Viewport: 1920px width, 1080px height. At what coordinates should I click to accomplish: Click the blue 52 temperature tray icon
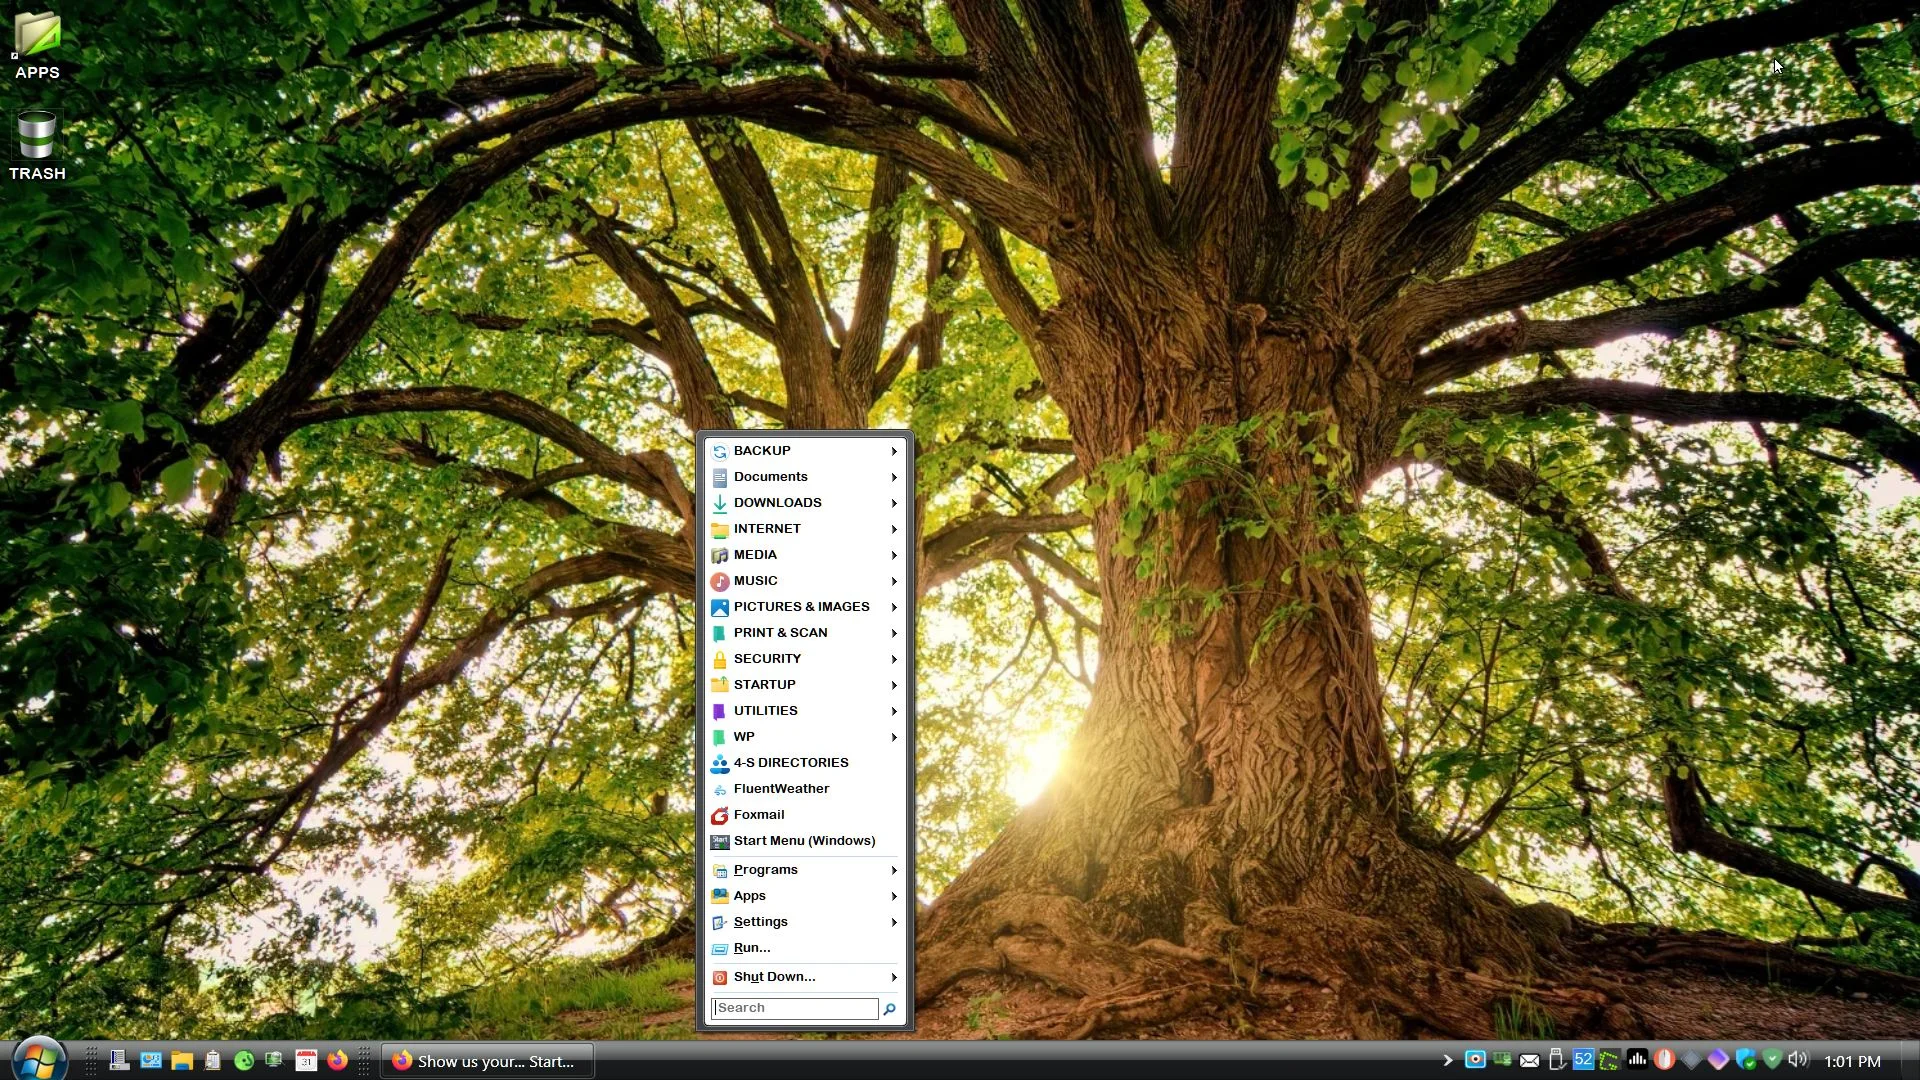pos(1583,1059)
